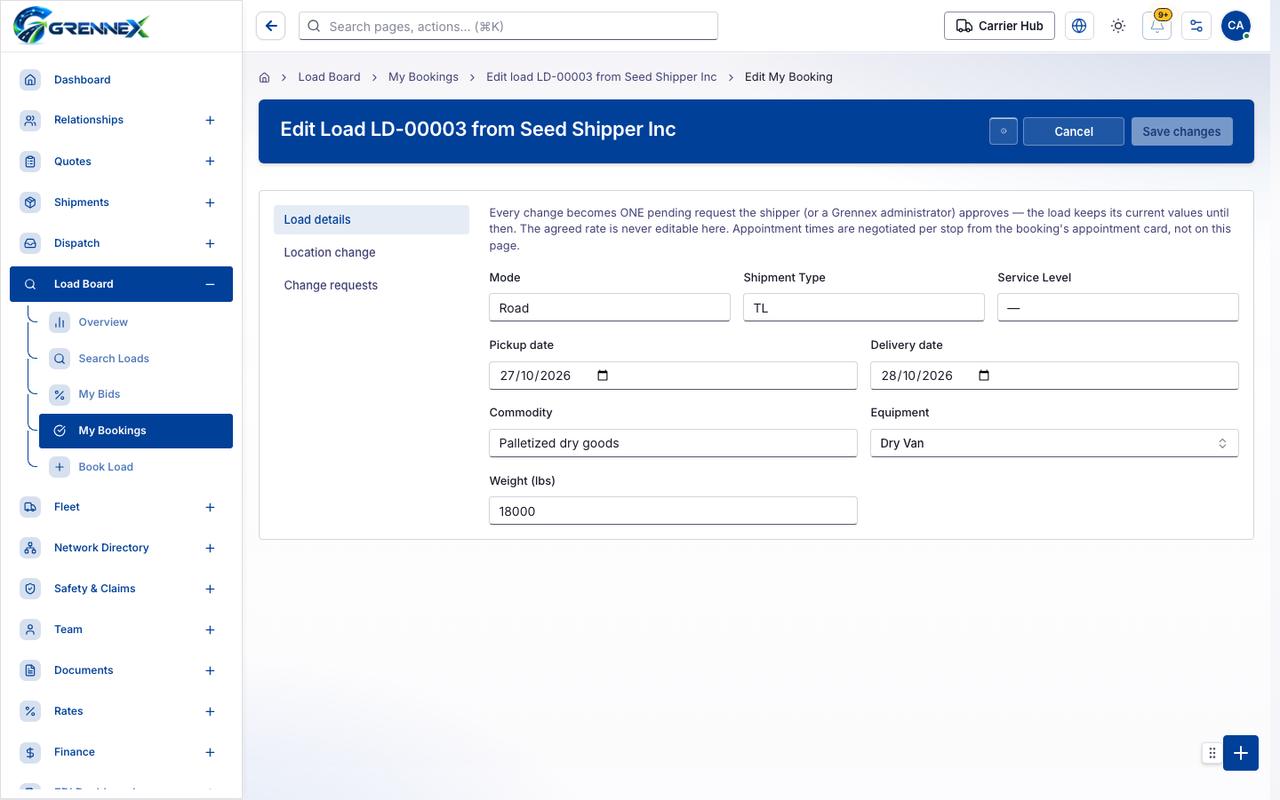
Task: Open the language globe icon
Action: 1079,26
